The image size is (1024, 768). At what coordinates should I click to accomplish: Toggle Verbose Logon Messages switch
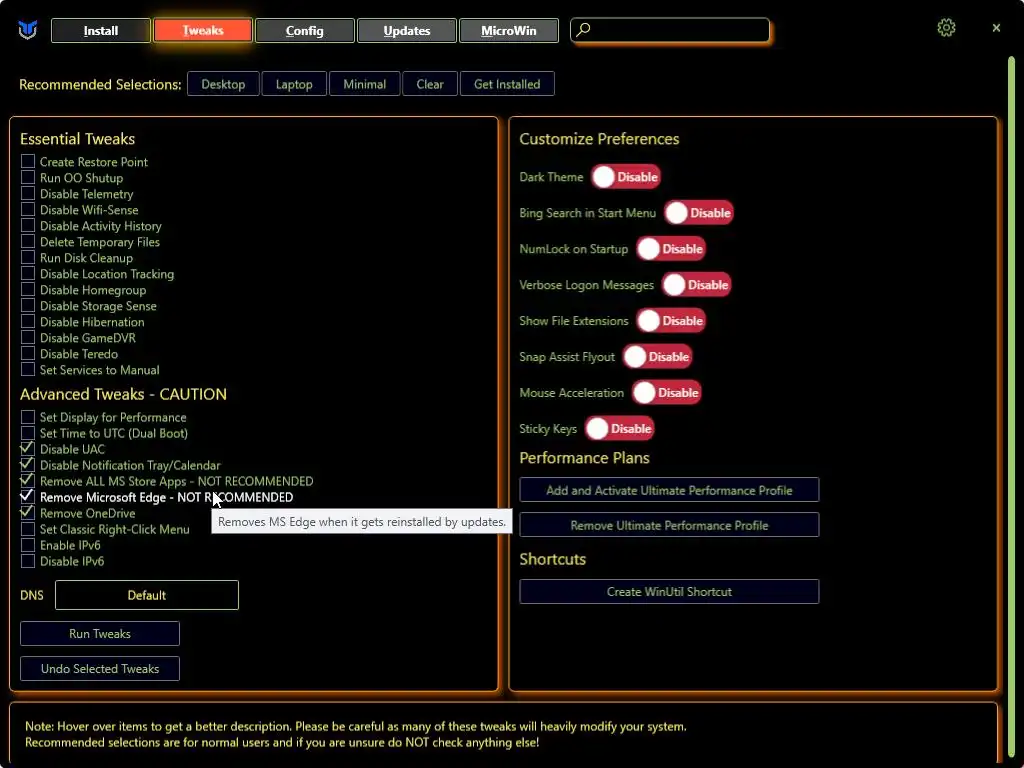pos(696,285)
